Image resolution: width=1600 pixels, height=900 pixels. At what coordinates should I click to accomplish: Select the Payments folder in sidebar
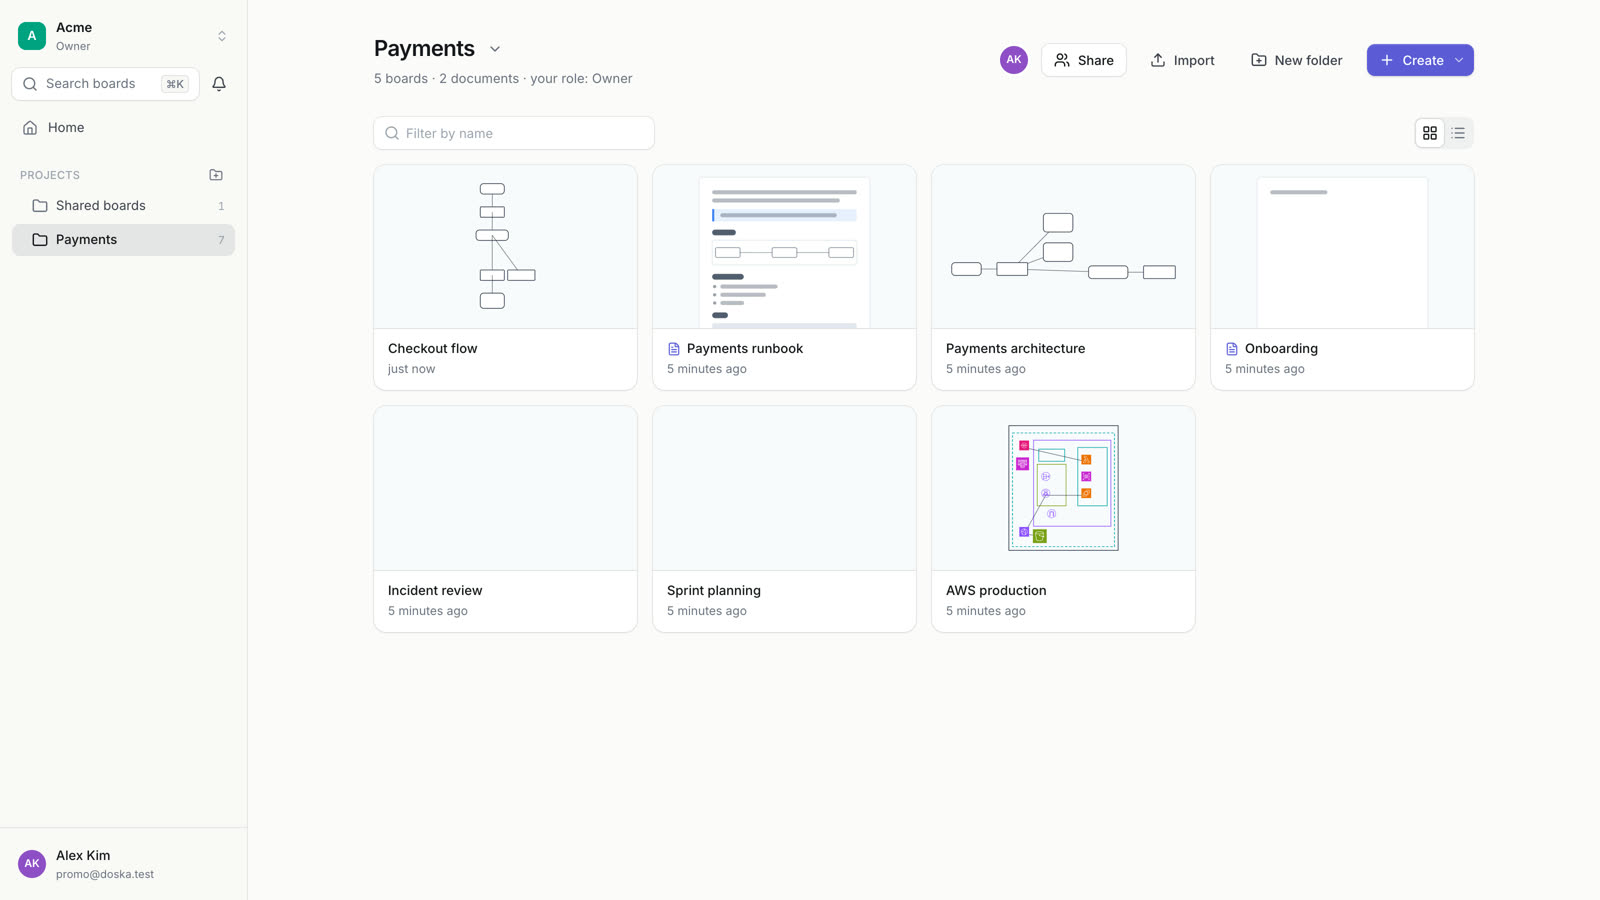[124, 240]
